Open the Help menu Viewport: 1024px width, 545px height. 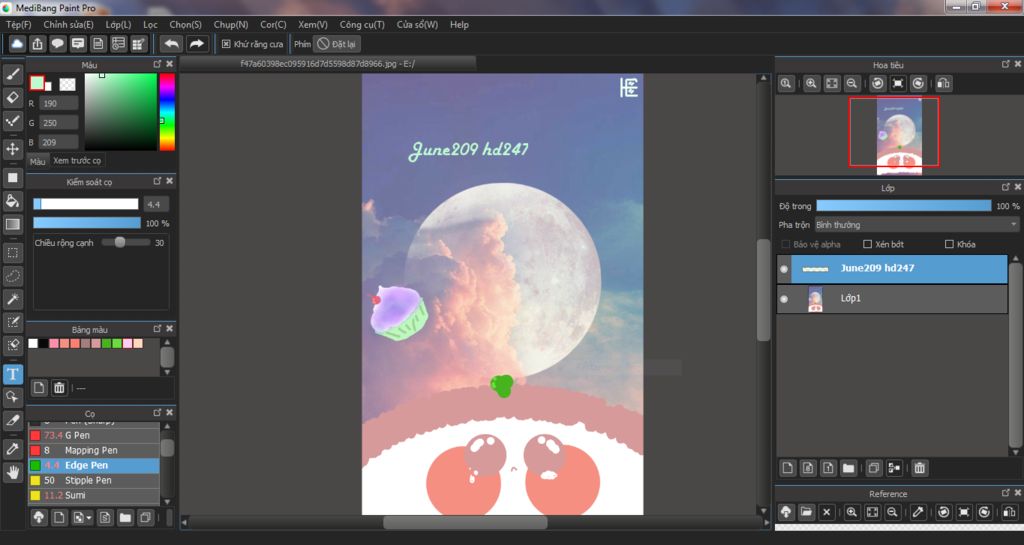click(x=459, y=24)
